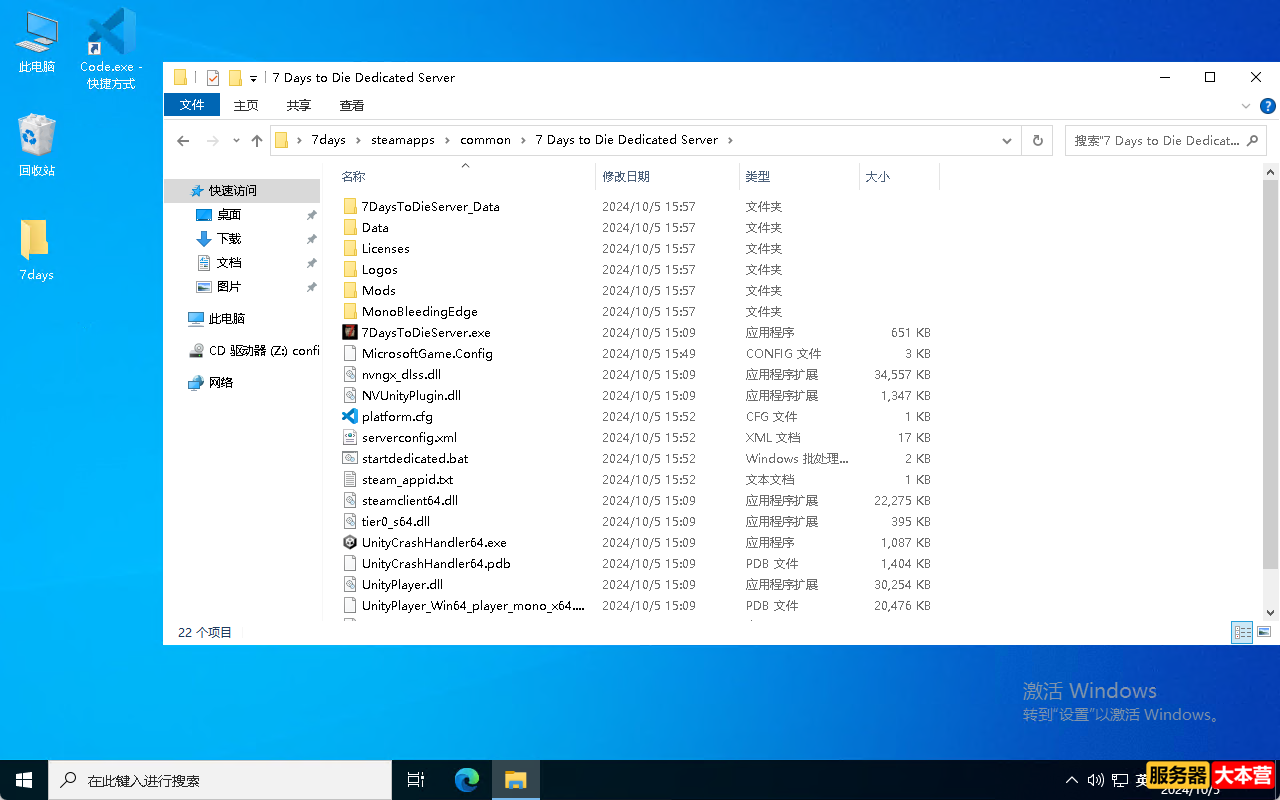This screenshot has height=800, width=1280.
Task: Click the Up-one-level arrow beside the address bar
Action: (257, 141)
